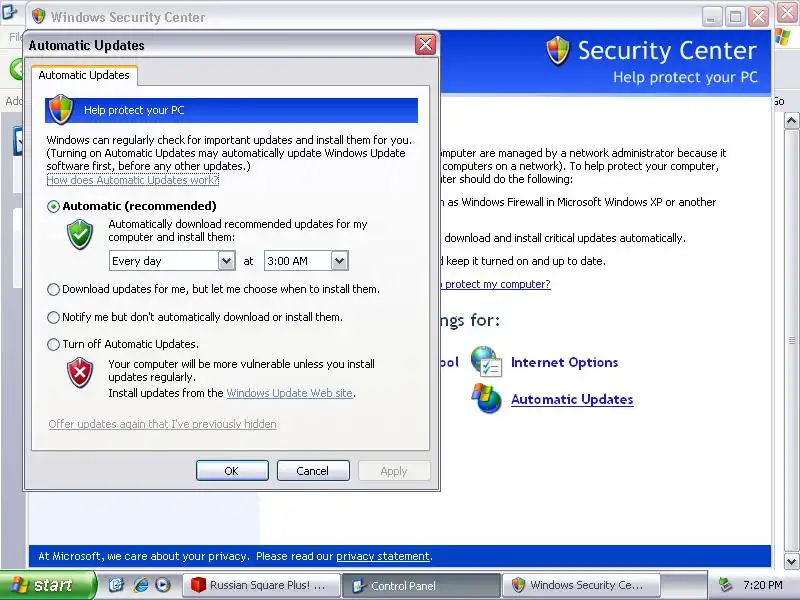Launch Internet Explorer from quick launch

tap(140, 585)
